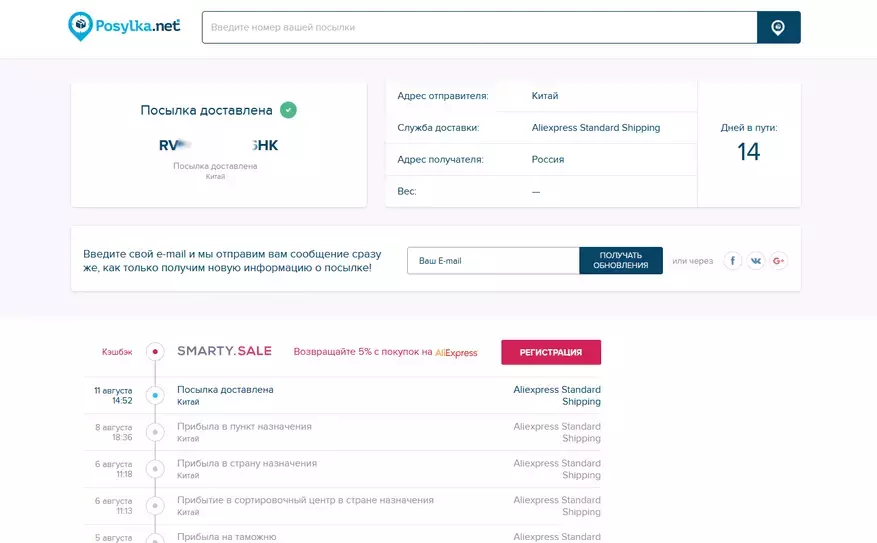Click the AliExpress logo in banner

pyautogui.click(x=456, y=353)
